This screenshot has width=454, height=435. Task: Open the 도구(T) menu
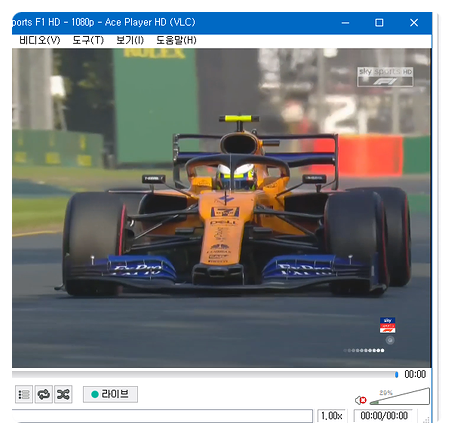tap(88, 40)
